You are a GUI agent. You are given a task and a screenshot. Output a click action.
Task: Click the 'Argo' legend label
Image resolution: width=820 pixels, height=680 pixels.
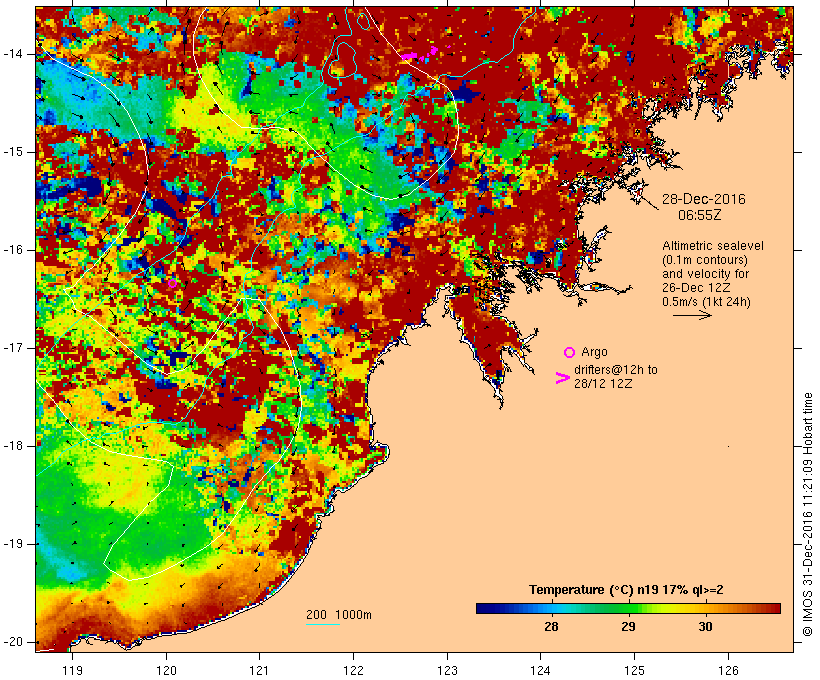click(x=594, y=352)
